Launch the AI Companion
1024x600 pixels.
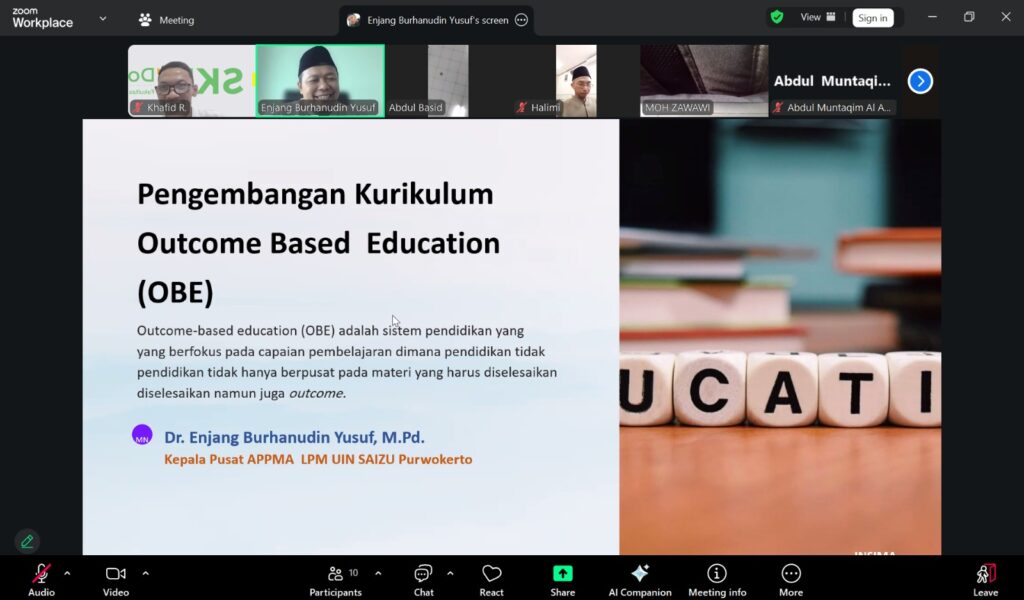(640, 578)
